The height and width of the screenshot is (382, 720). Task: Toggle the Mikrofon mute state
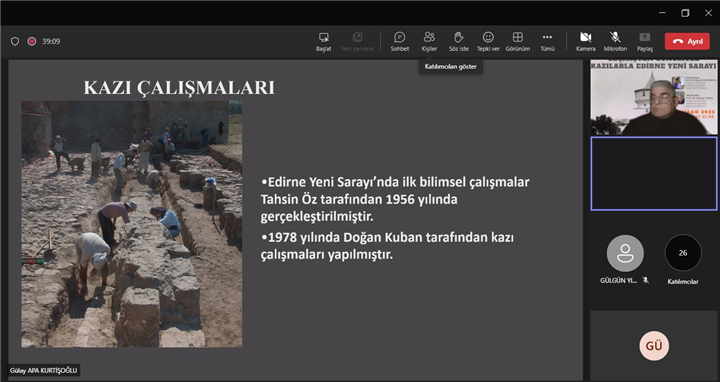point(615,41)
